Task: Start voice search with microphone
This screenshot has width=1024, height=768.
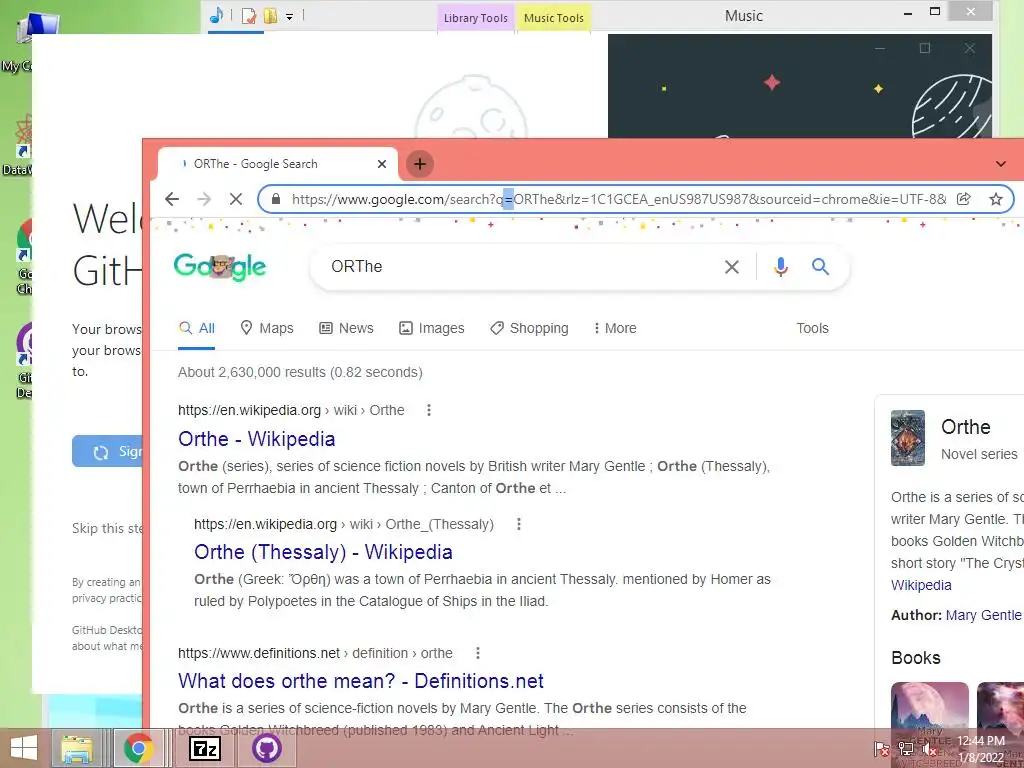Action: coord(780,266)
